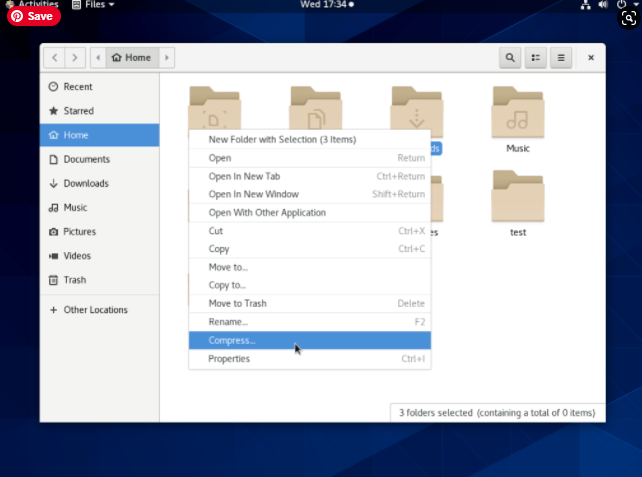The width and height of the screenshot is (642, 477).
Task: Click the visual search lens icon
Action: [x=629, y=18]
